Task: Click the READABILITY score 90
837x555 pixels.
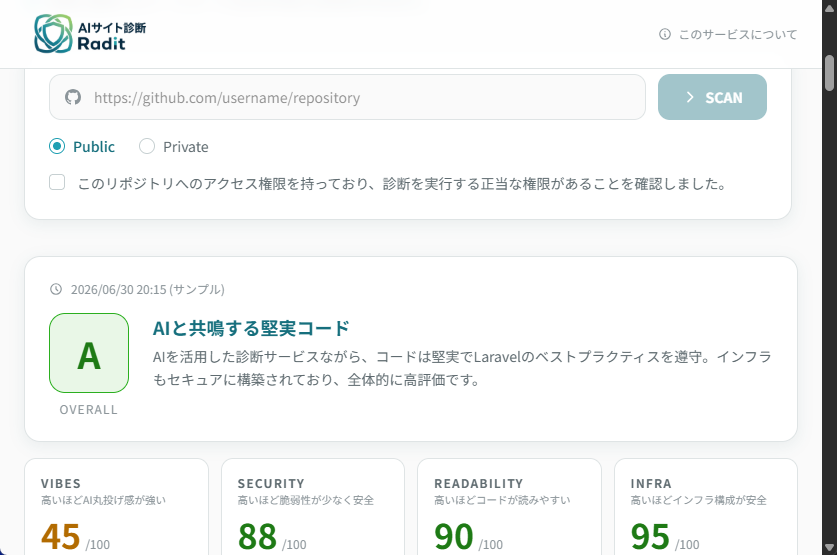Action: coord(454,536)
